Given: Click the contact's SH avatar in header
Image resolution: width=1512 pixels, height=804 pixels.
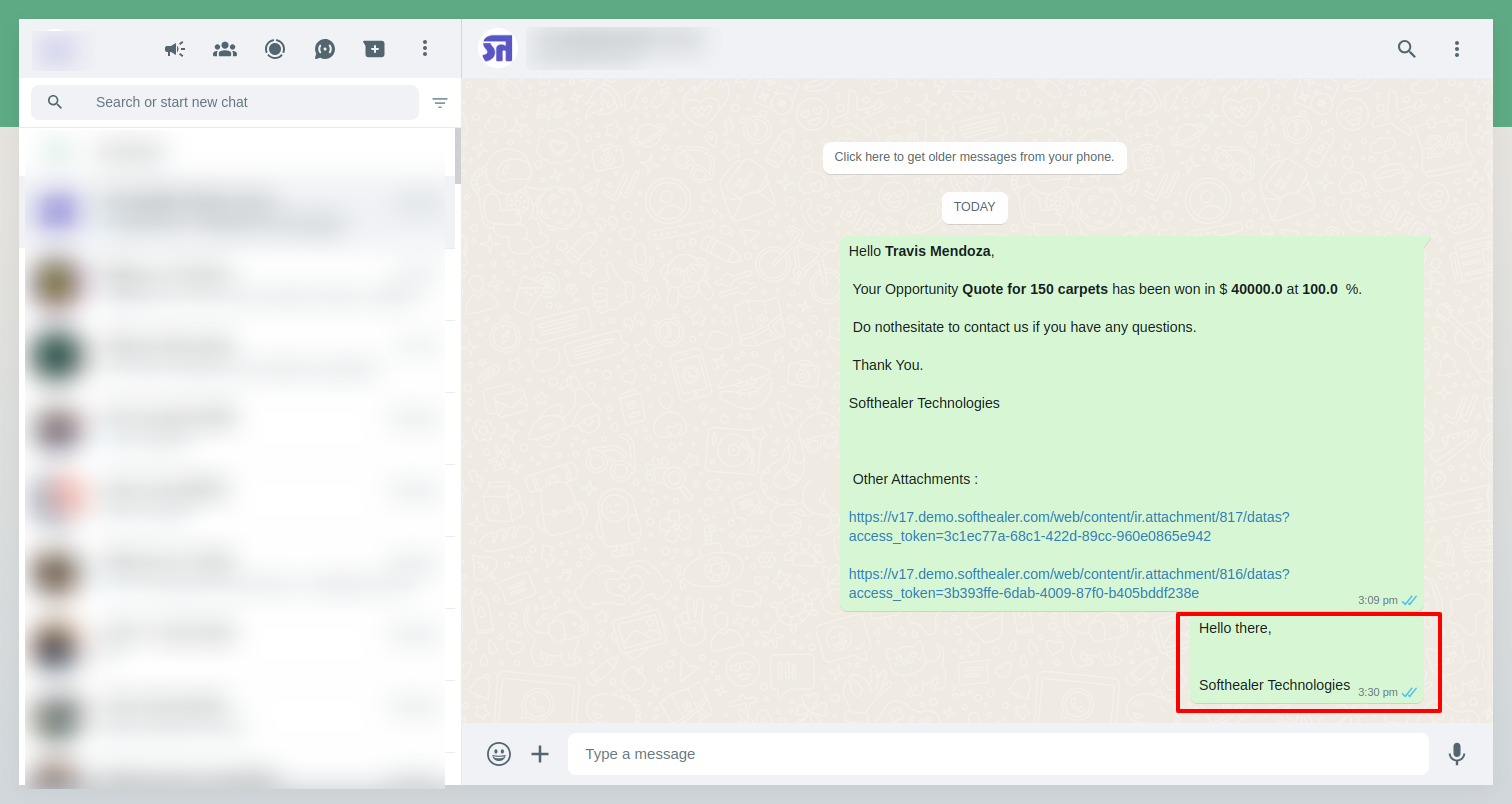Looking at the screenshot, I should pyautogui.click(x=497, y=48).
